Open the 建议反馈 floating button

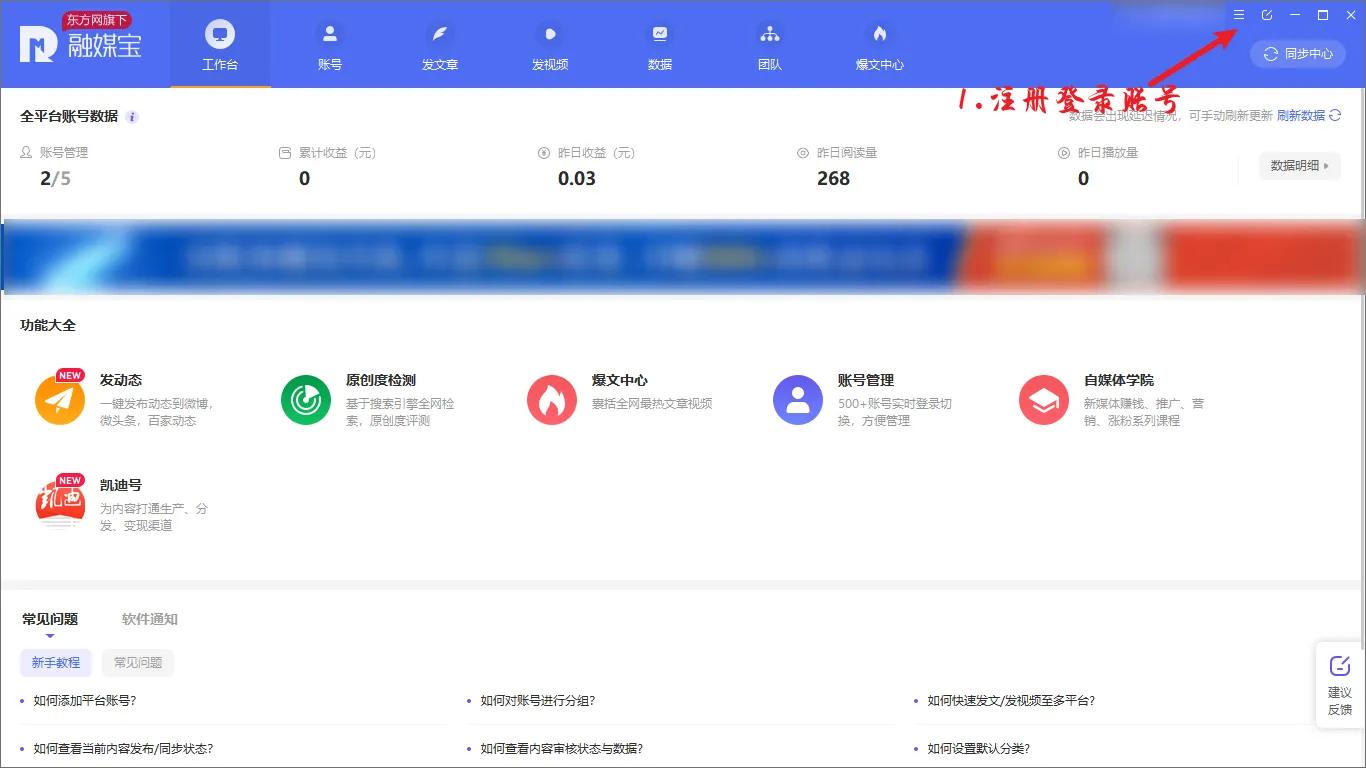click(x=1340, y=685)
